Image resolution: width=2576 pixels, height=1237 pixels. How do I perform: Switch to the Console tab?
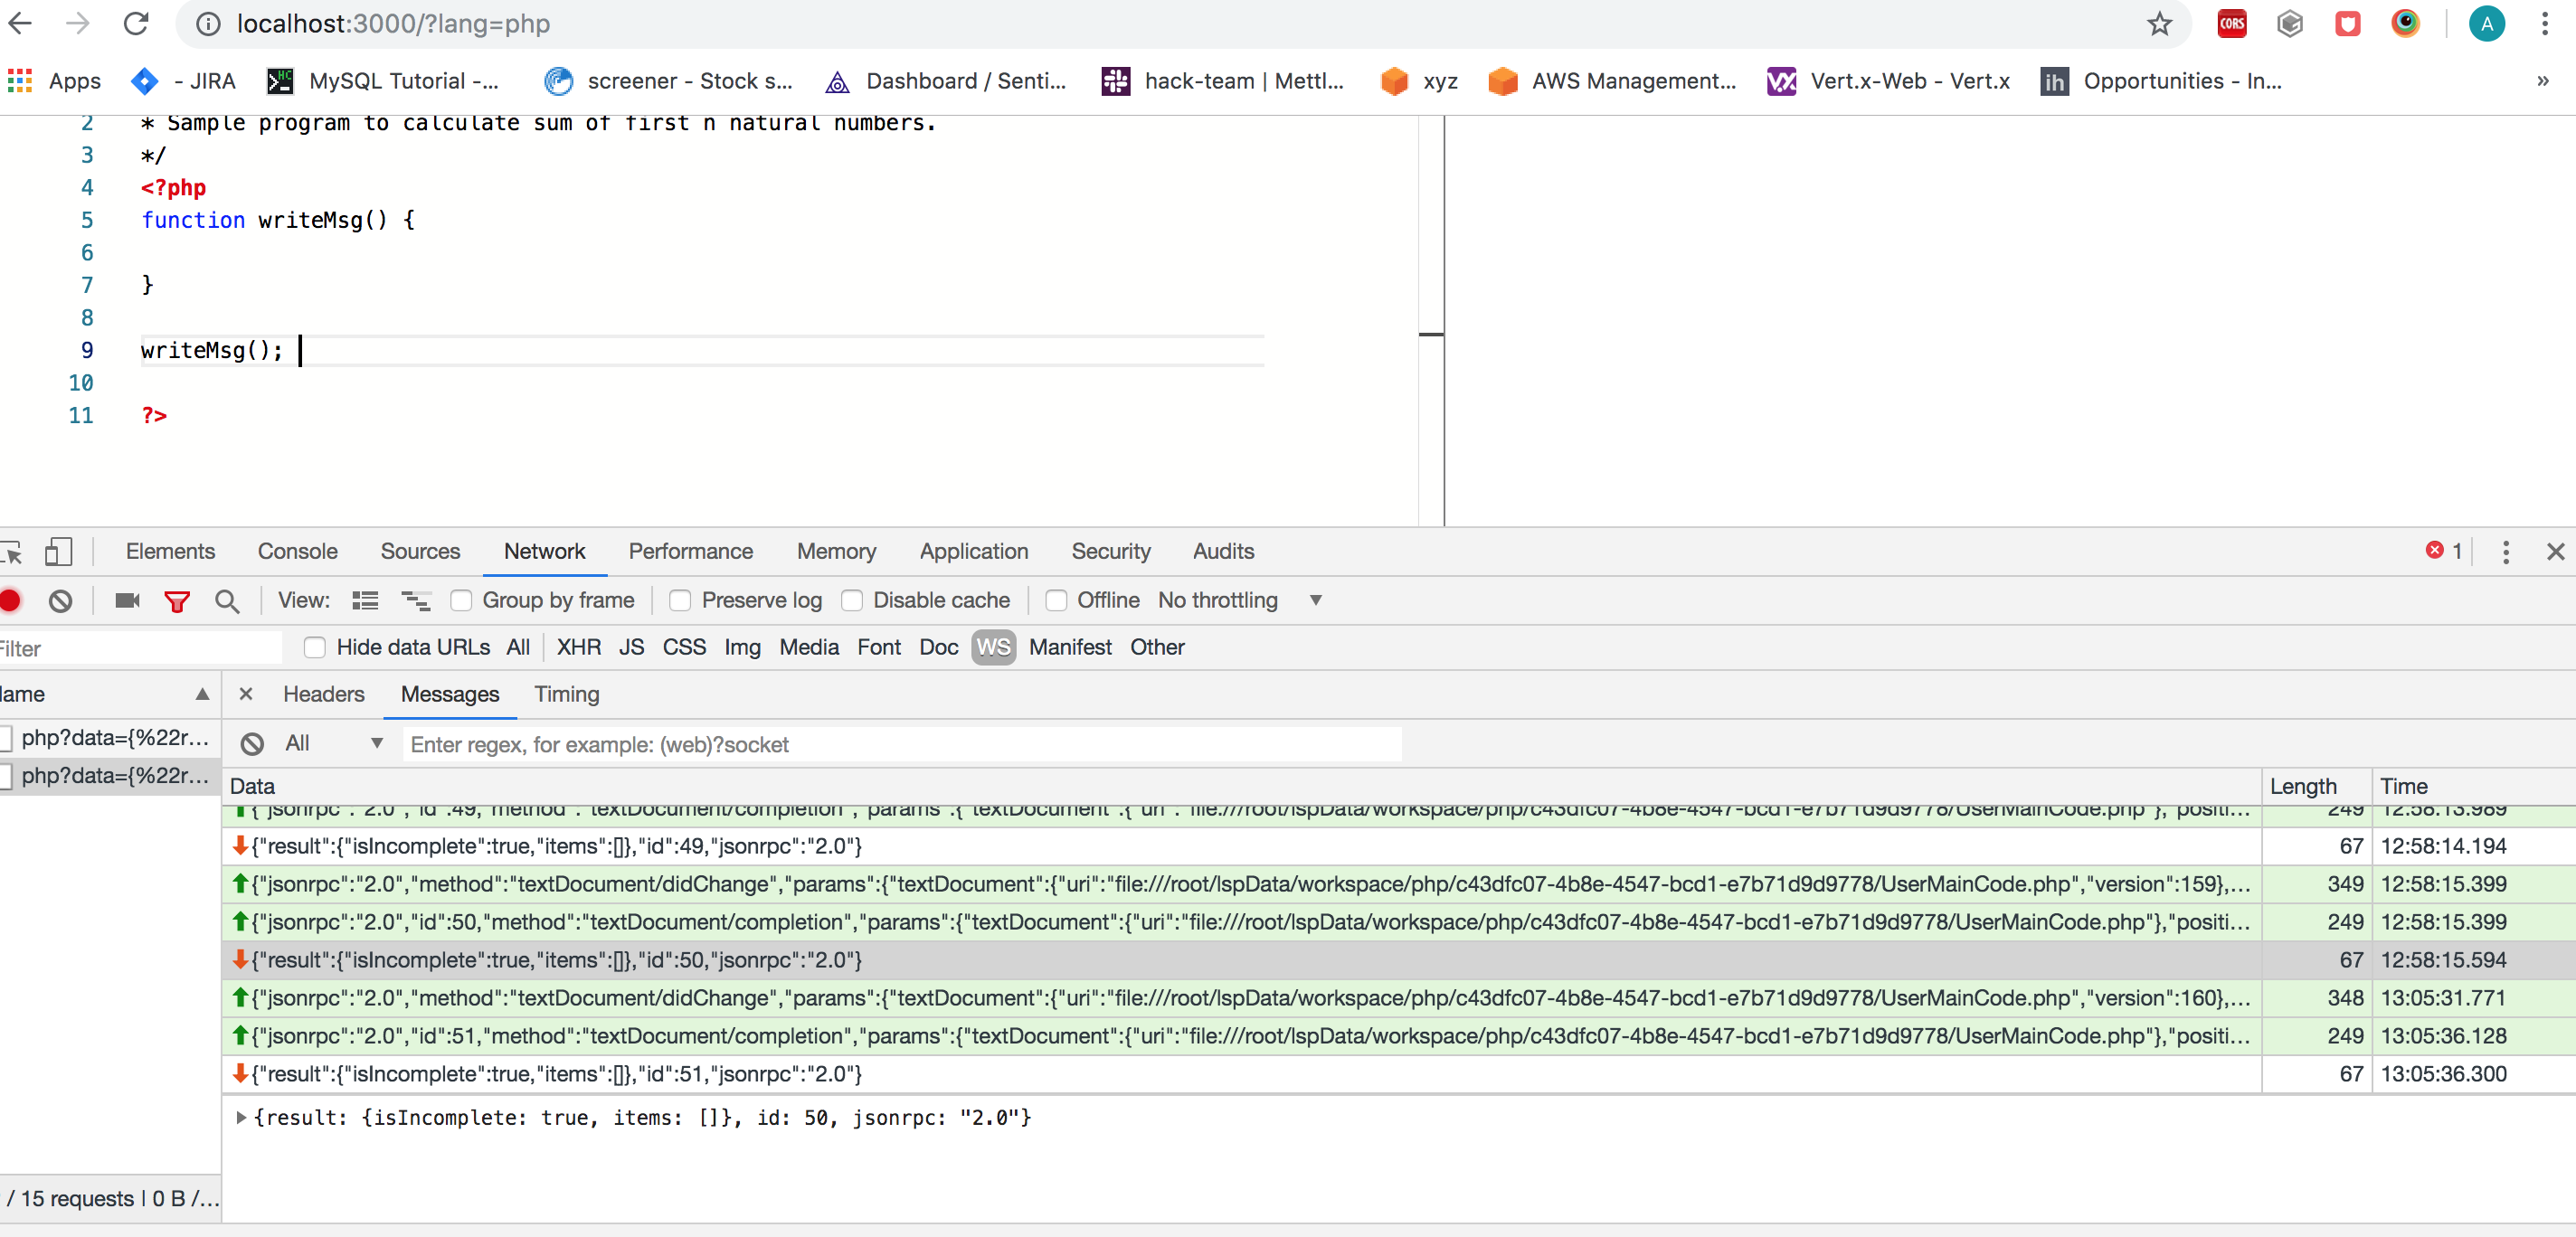click(x=297, y=551)
